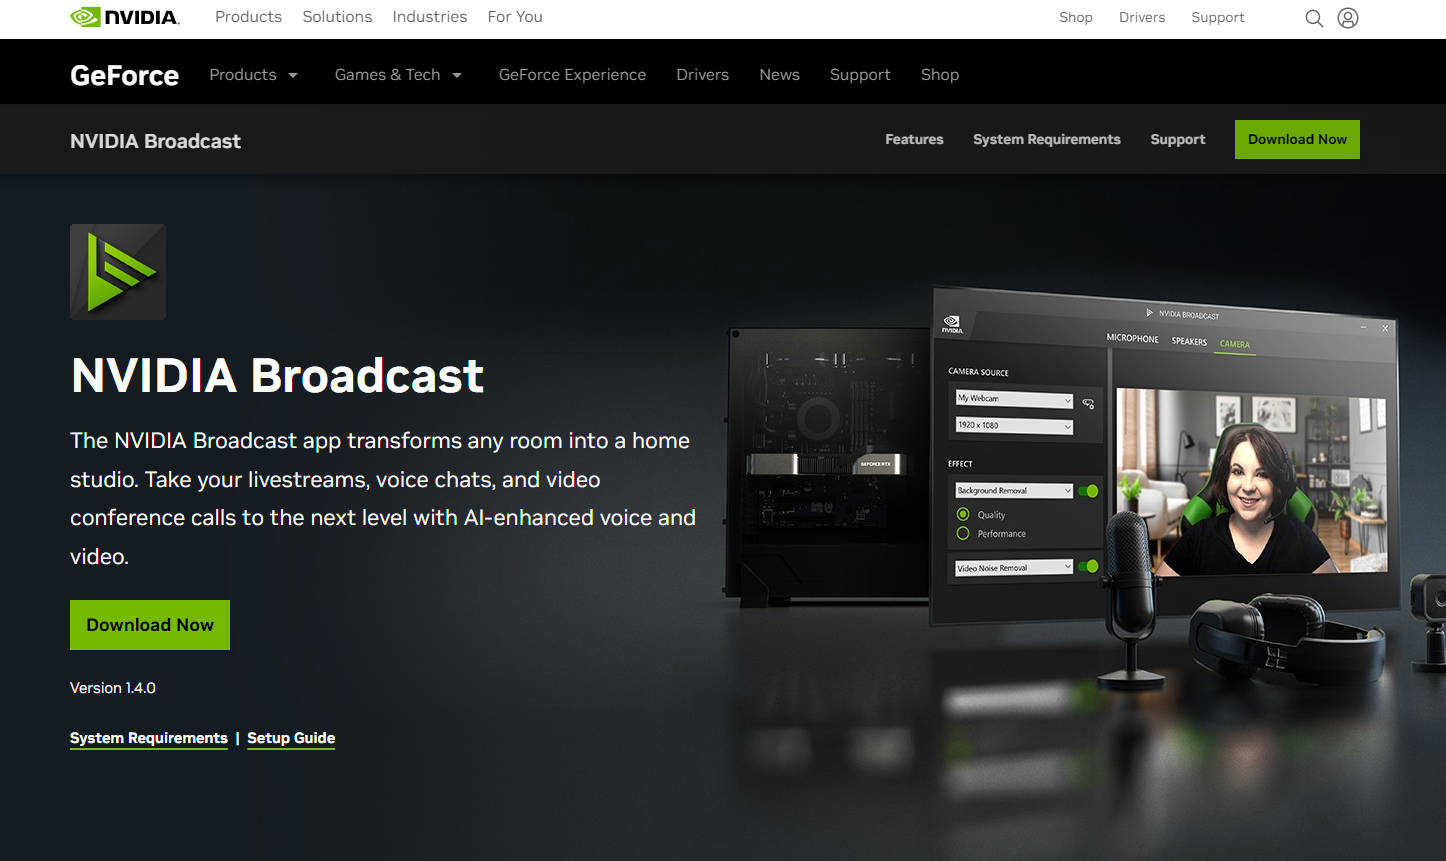Click the NVIDIA badge inside the Broadcast window
This screenshot has height=861, width=1446.
(952, 323)
